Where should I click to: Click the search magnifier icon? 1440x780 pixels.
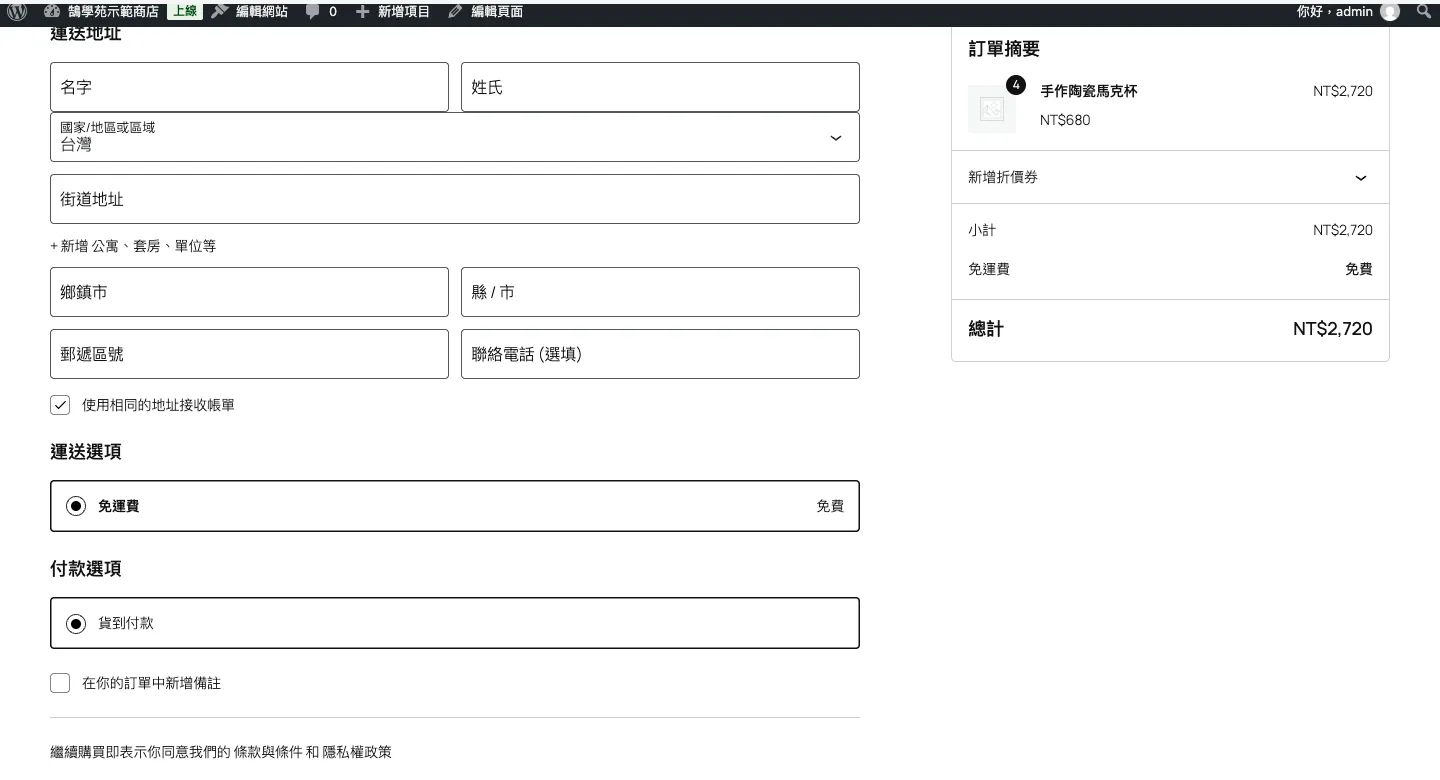point(1424,12)
